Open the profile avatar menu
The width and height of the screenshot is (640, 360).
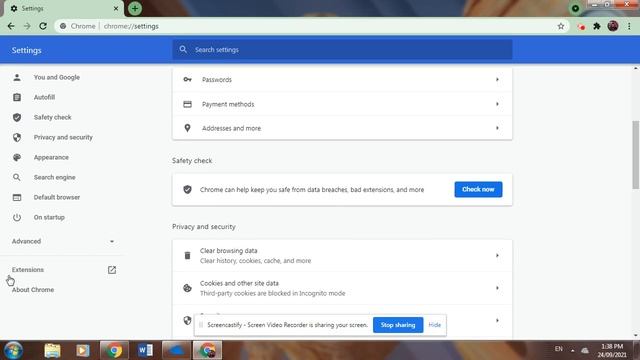pos(613,26)
